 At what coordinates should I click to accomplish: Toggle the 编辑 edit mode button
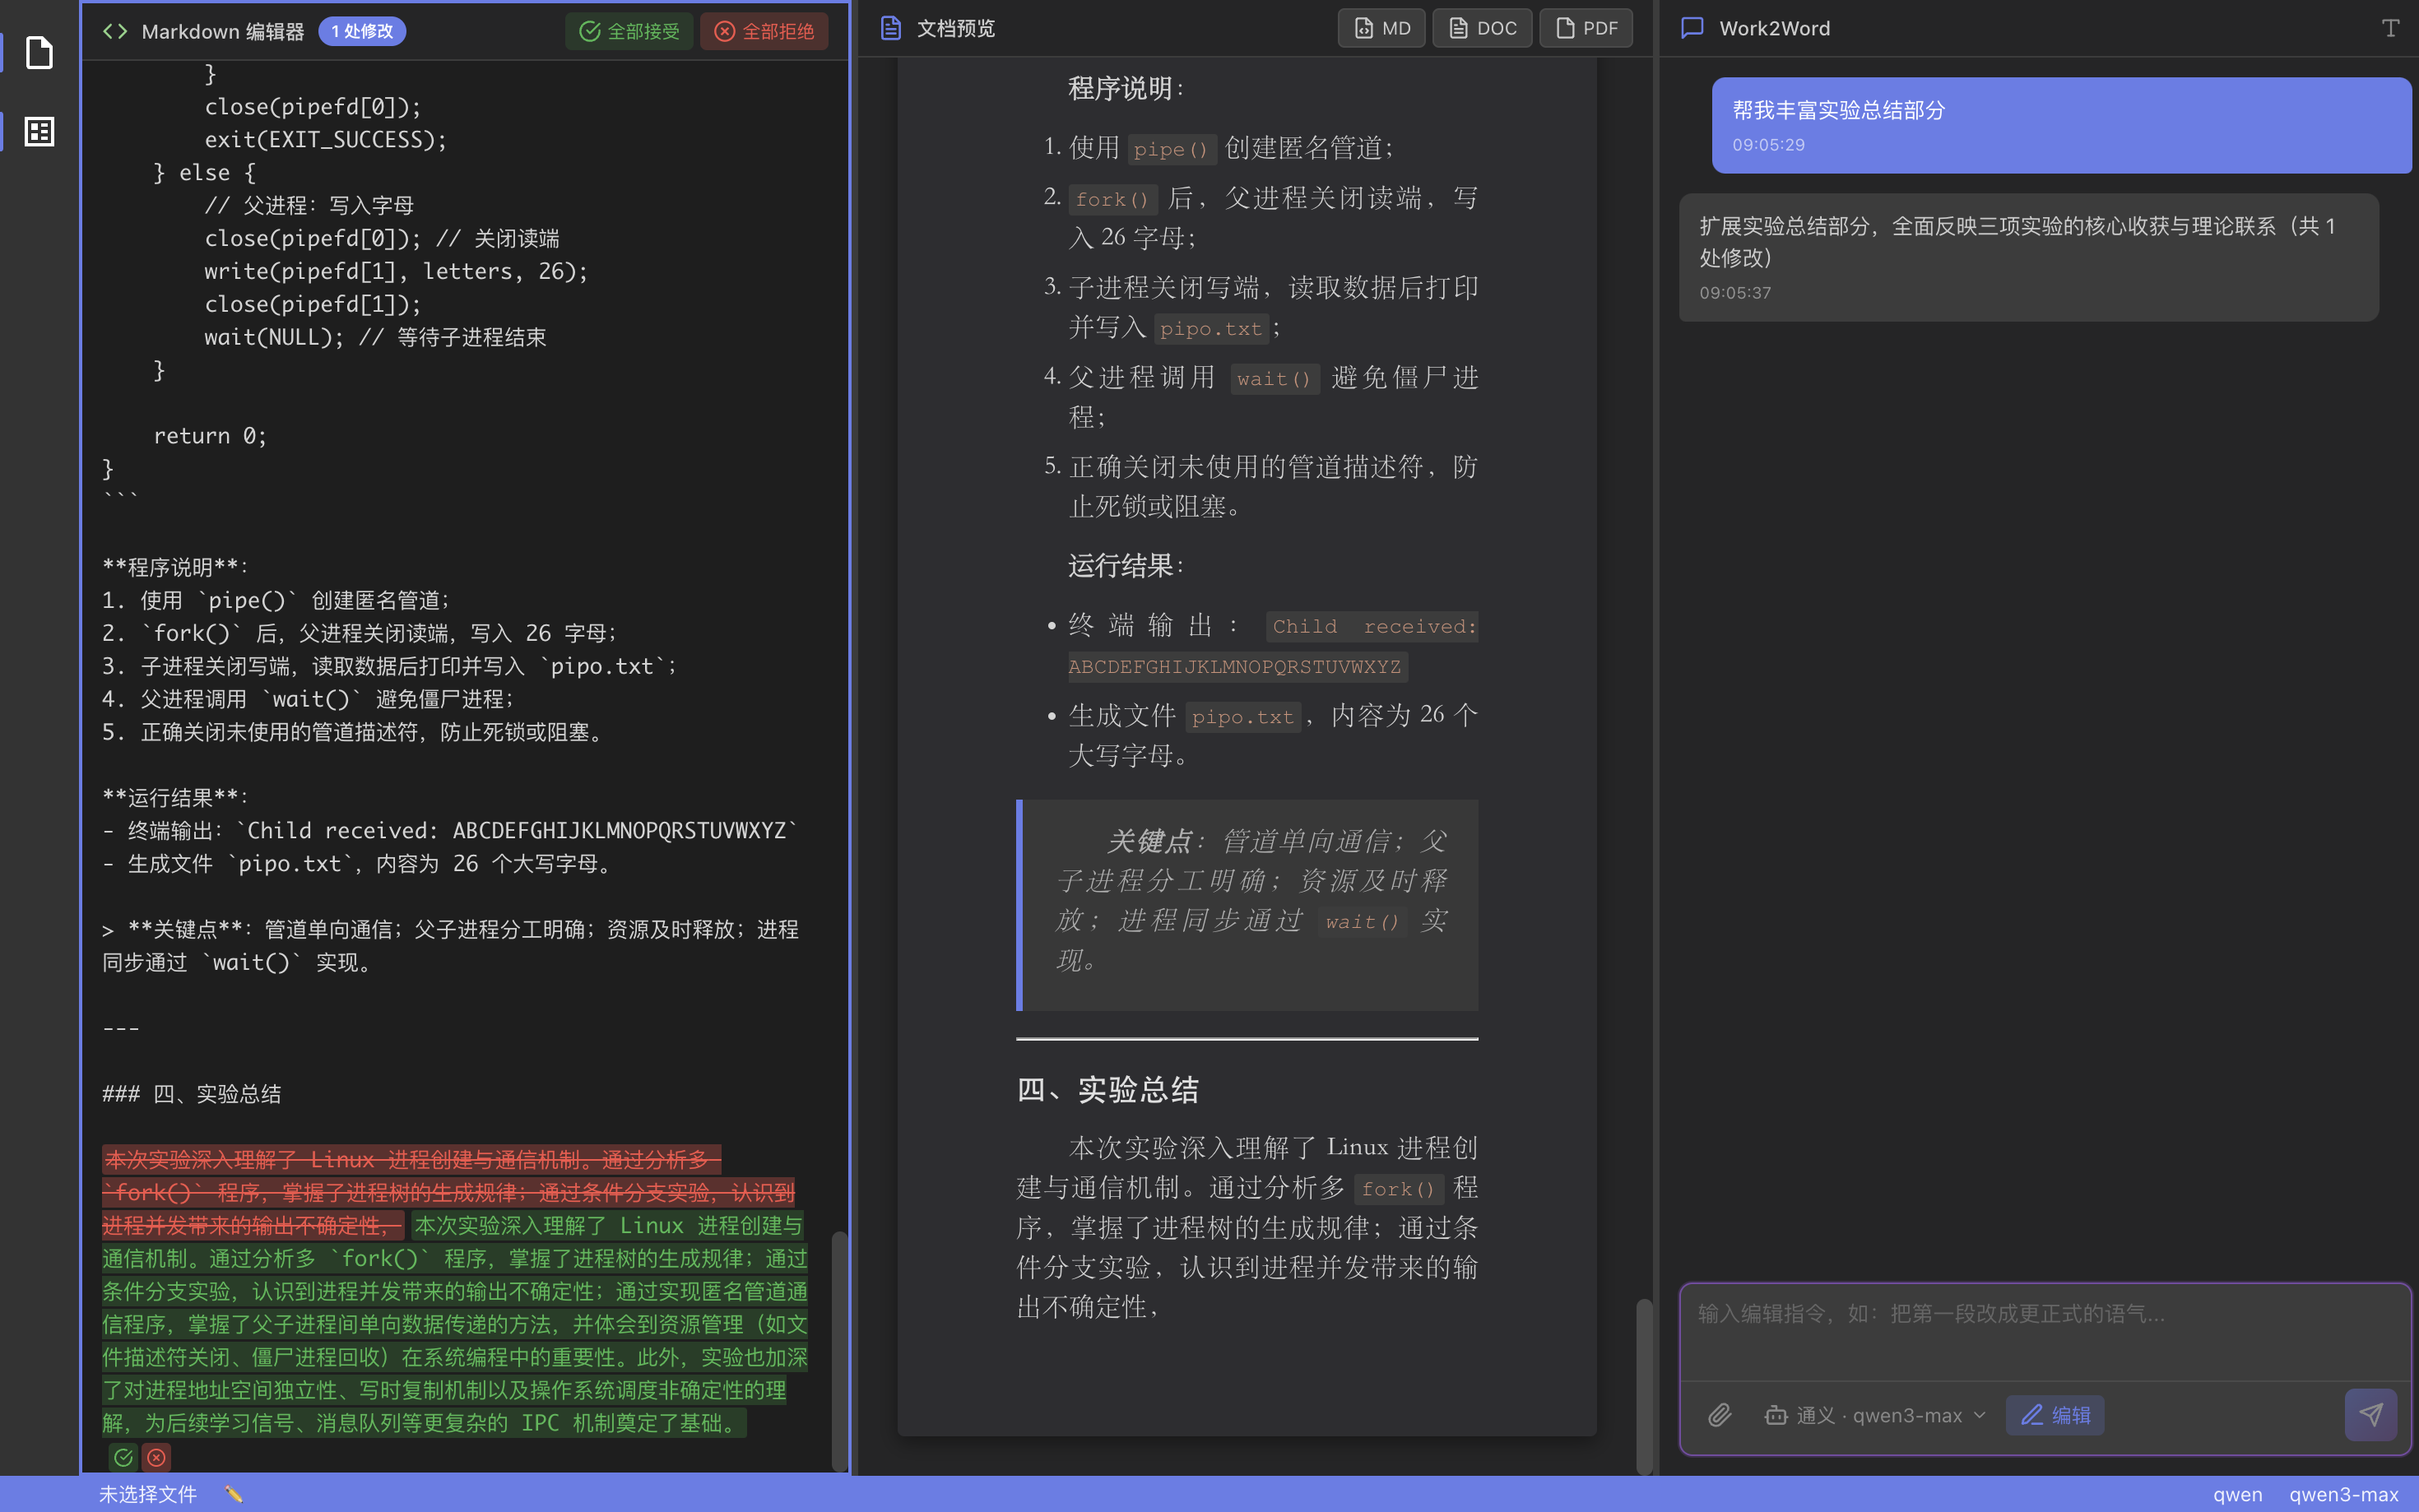2055,1415
